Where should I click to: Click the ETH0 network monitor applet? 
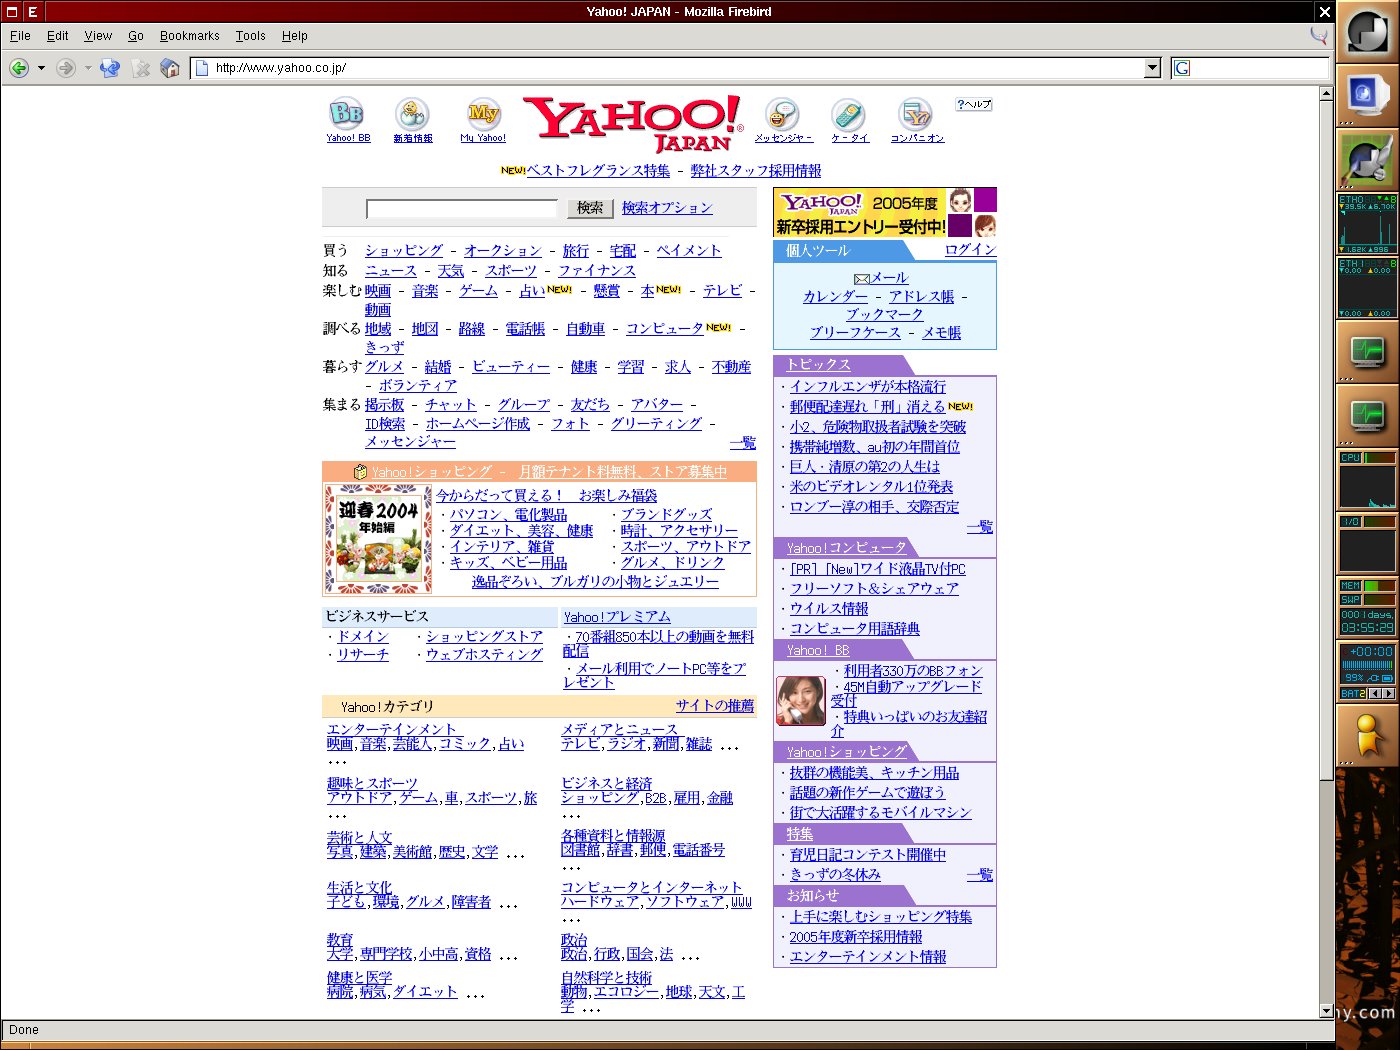click(x=1367, y=224)
